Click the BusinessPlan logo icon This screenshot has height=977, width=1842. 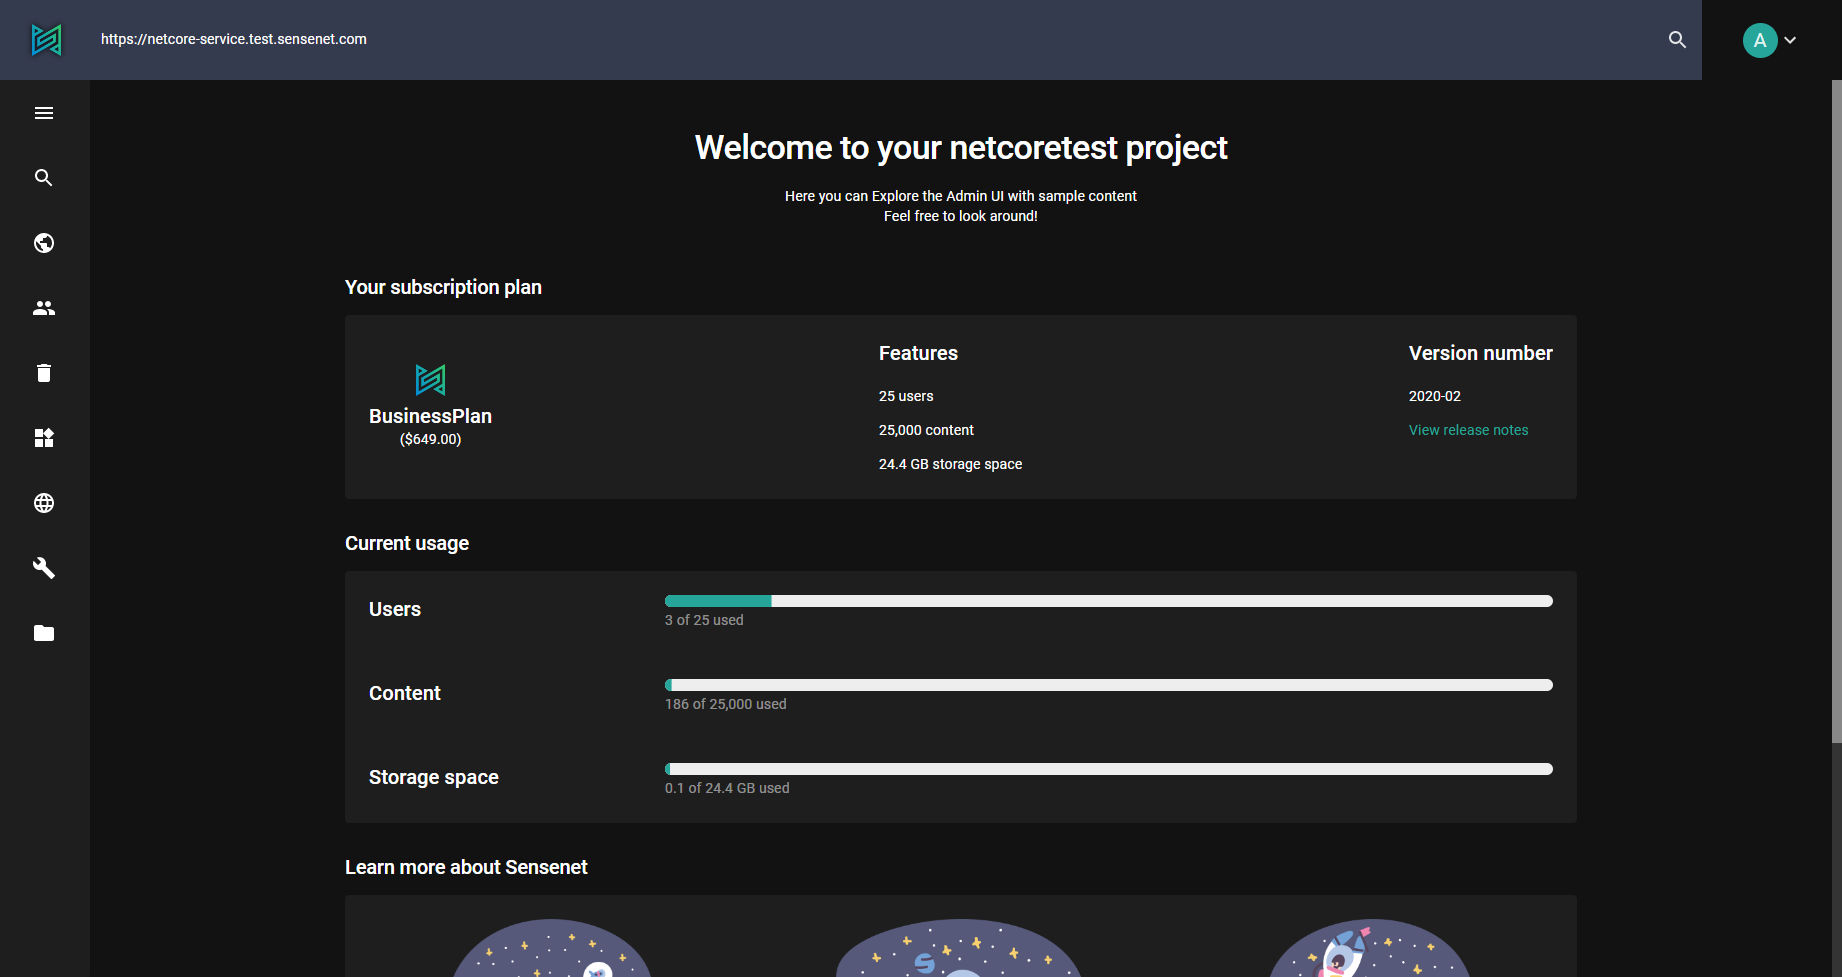tap(430, 380)
